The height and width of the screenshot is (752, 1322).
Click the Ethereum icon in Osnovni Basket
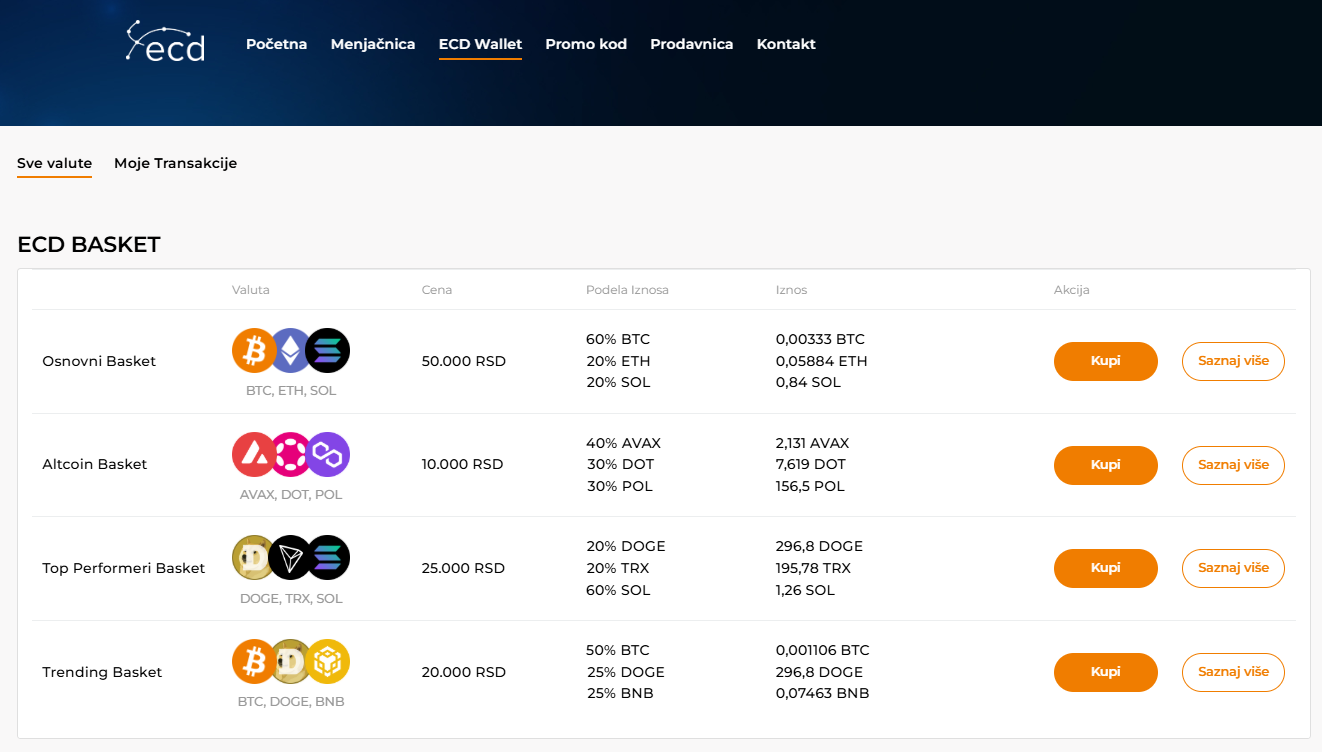(x=291, y=351)
